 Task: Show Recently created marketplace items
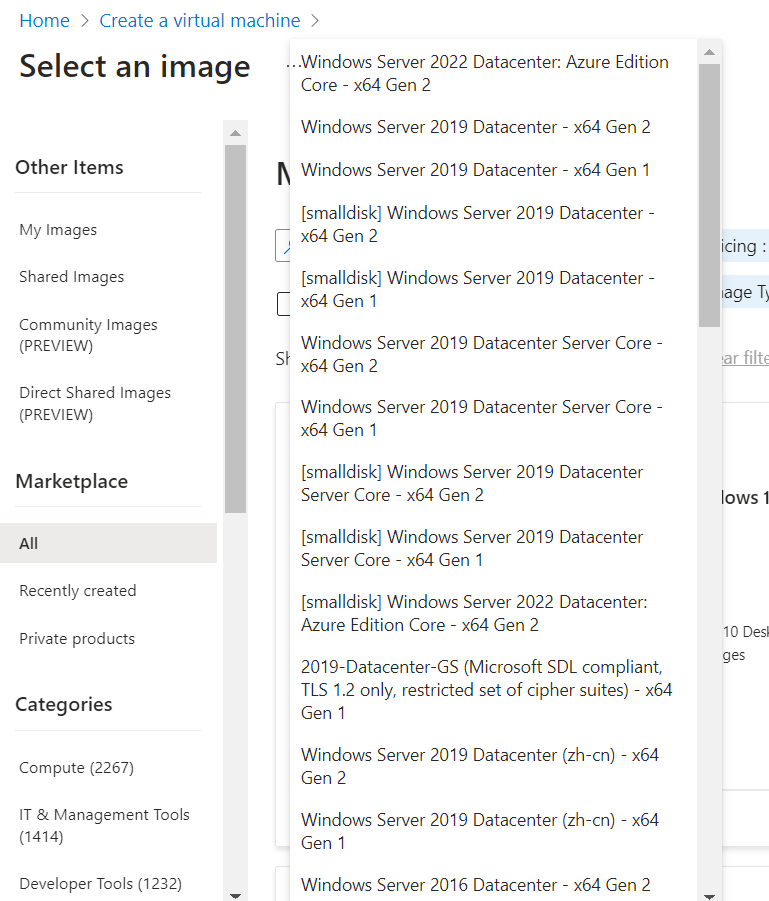click(x=78, y=591)
